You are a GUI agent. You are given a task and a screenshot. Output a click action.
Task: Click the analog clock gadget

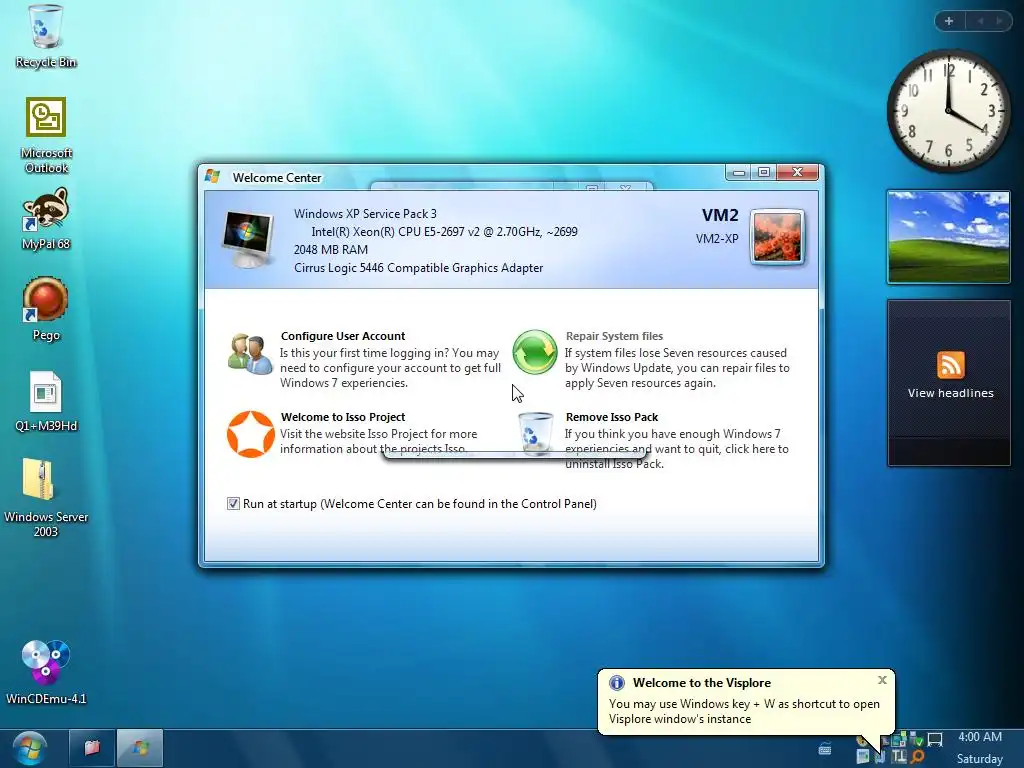(948, 110)
